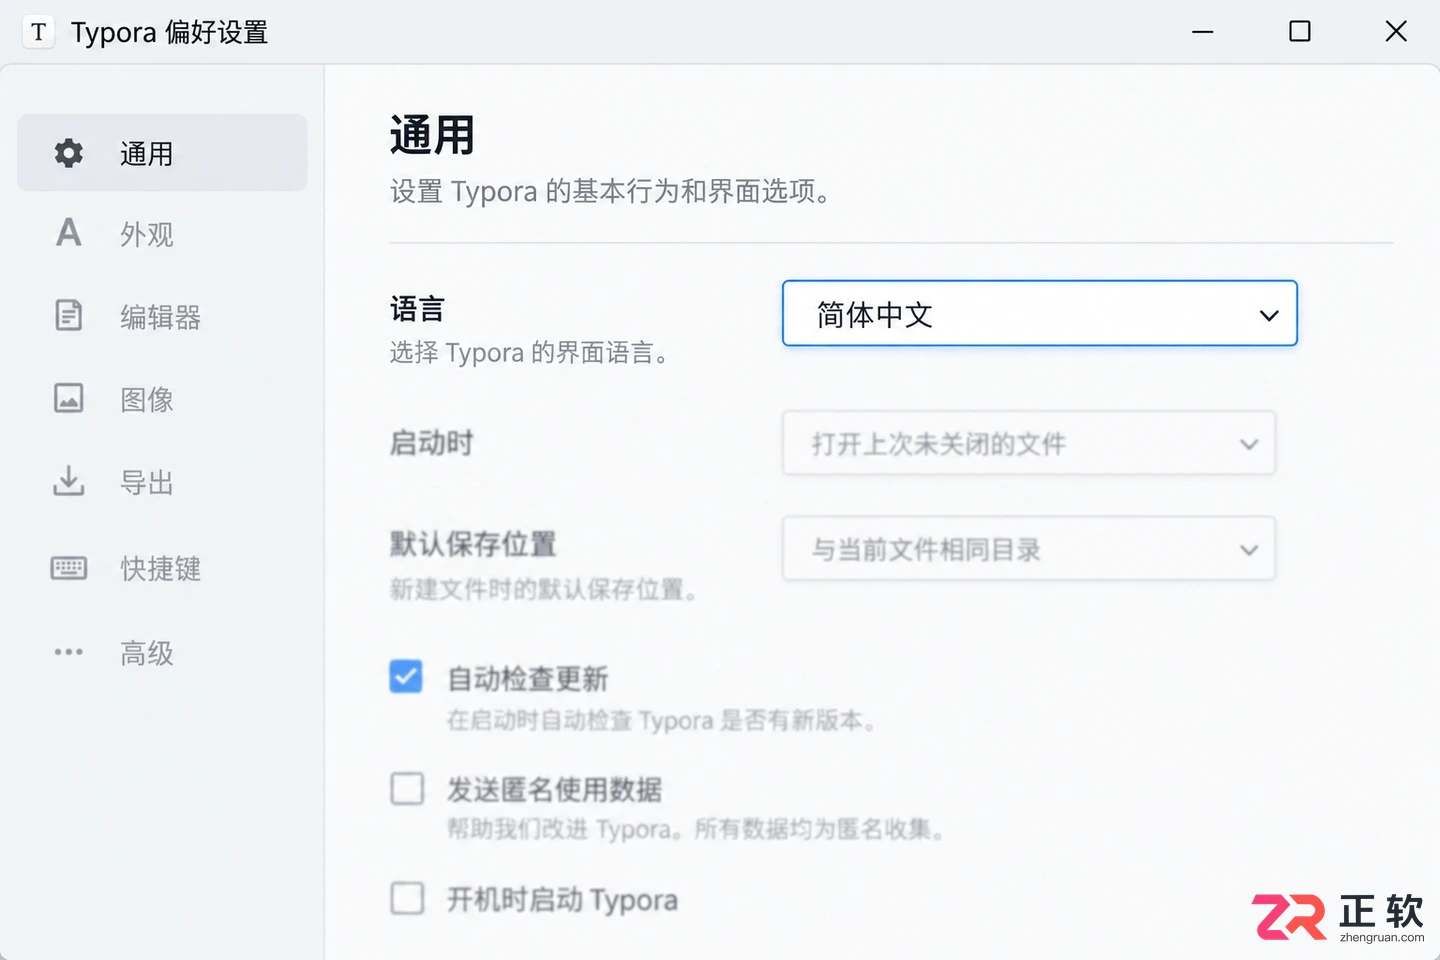This screenshot has width=1440, height=960.
Task: Click the document icon for 编辑器
Action: (68, 315)
